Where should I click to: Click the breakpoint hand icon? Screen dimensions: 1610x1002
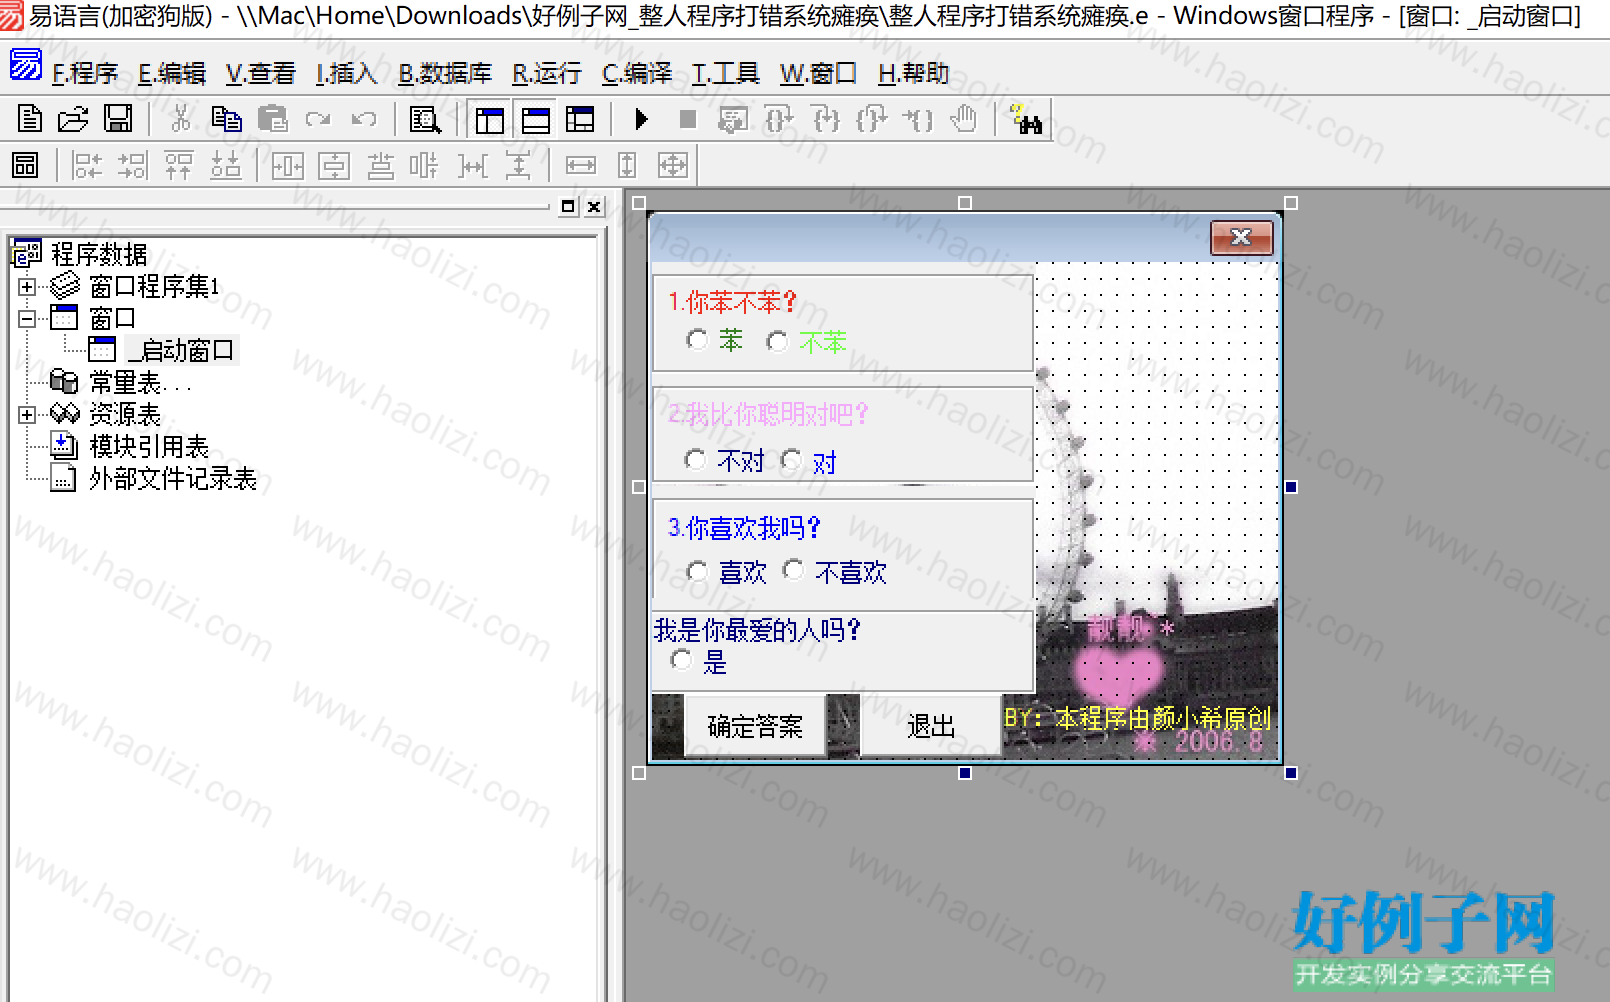coord(963,120)
